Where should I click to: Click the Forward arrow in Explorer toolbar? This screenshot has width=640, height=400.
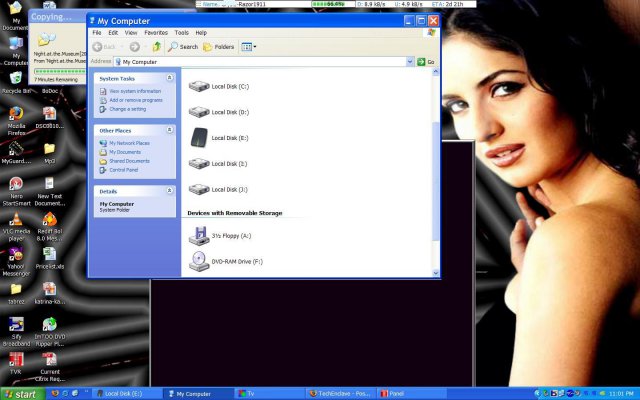click(135, 47)
